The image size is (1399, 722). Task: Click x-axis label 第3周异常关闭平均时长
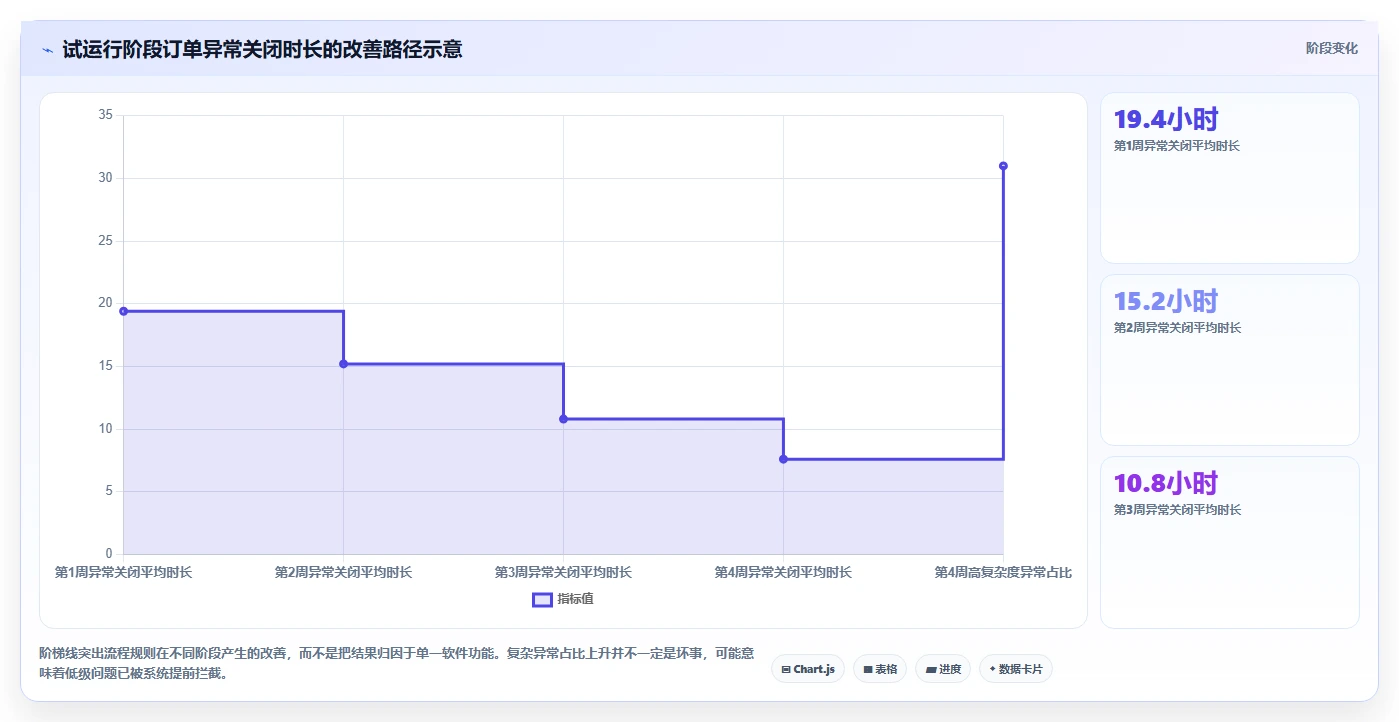(563, 573)
